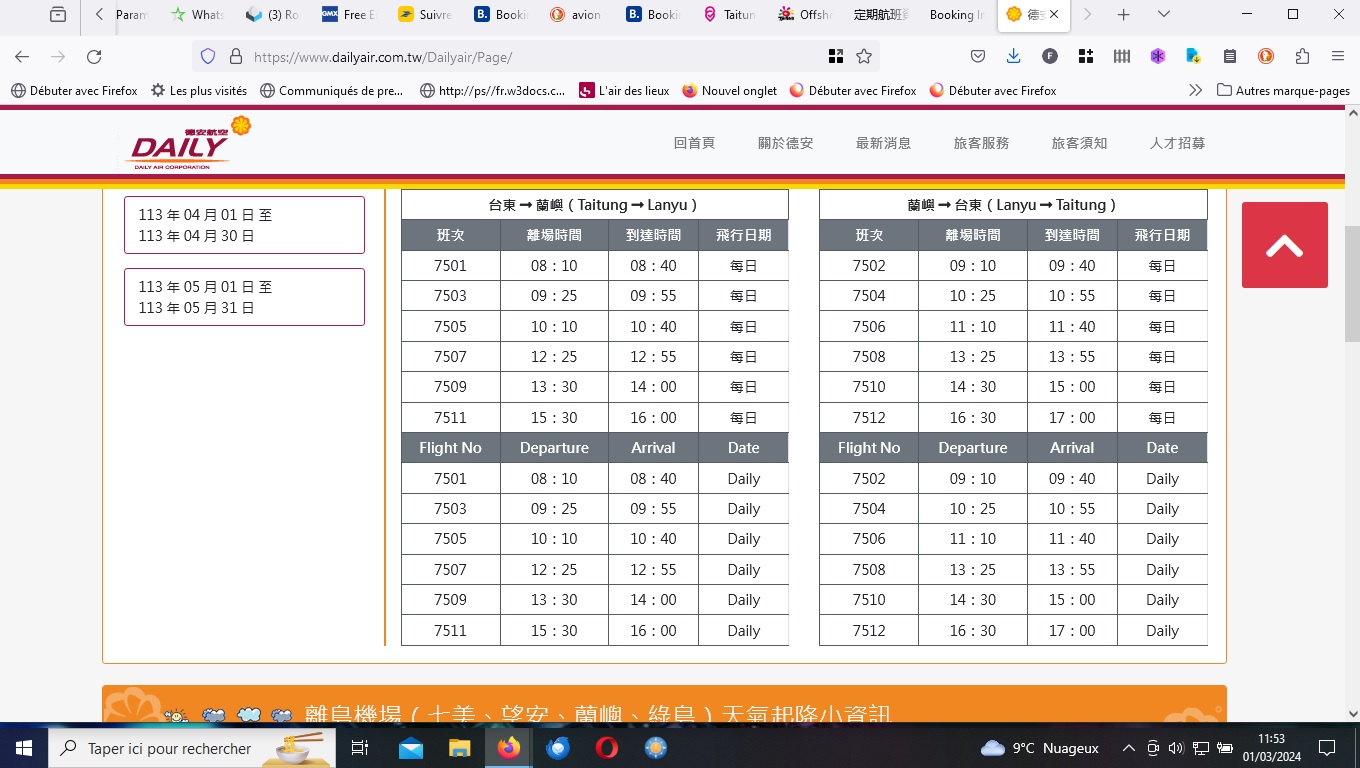Open the Firefox hamburger application menu
The height and width of the screenshot is (768, 1360).
tap(1337, 57)
